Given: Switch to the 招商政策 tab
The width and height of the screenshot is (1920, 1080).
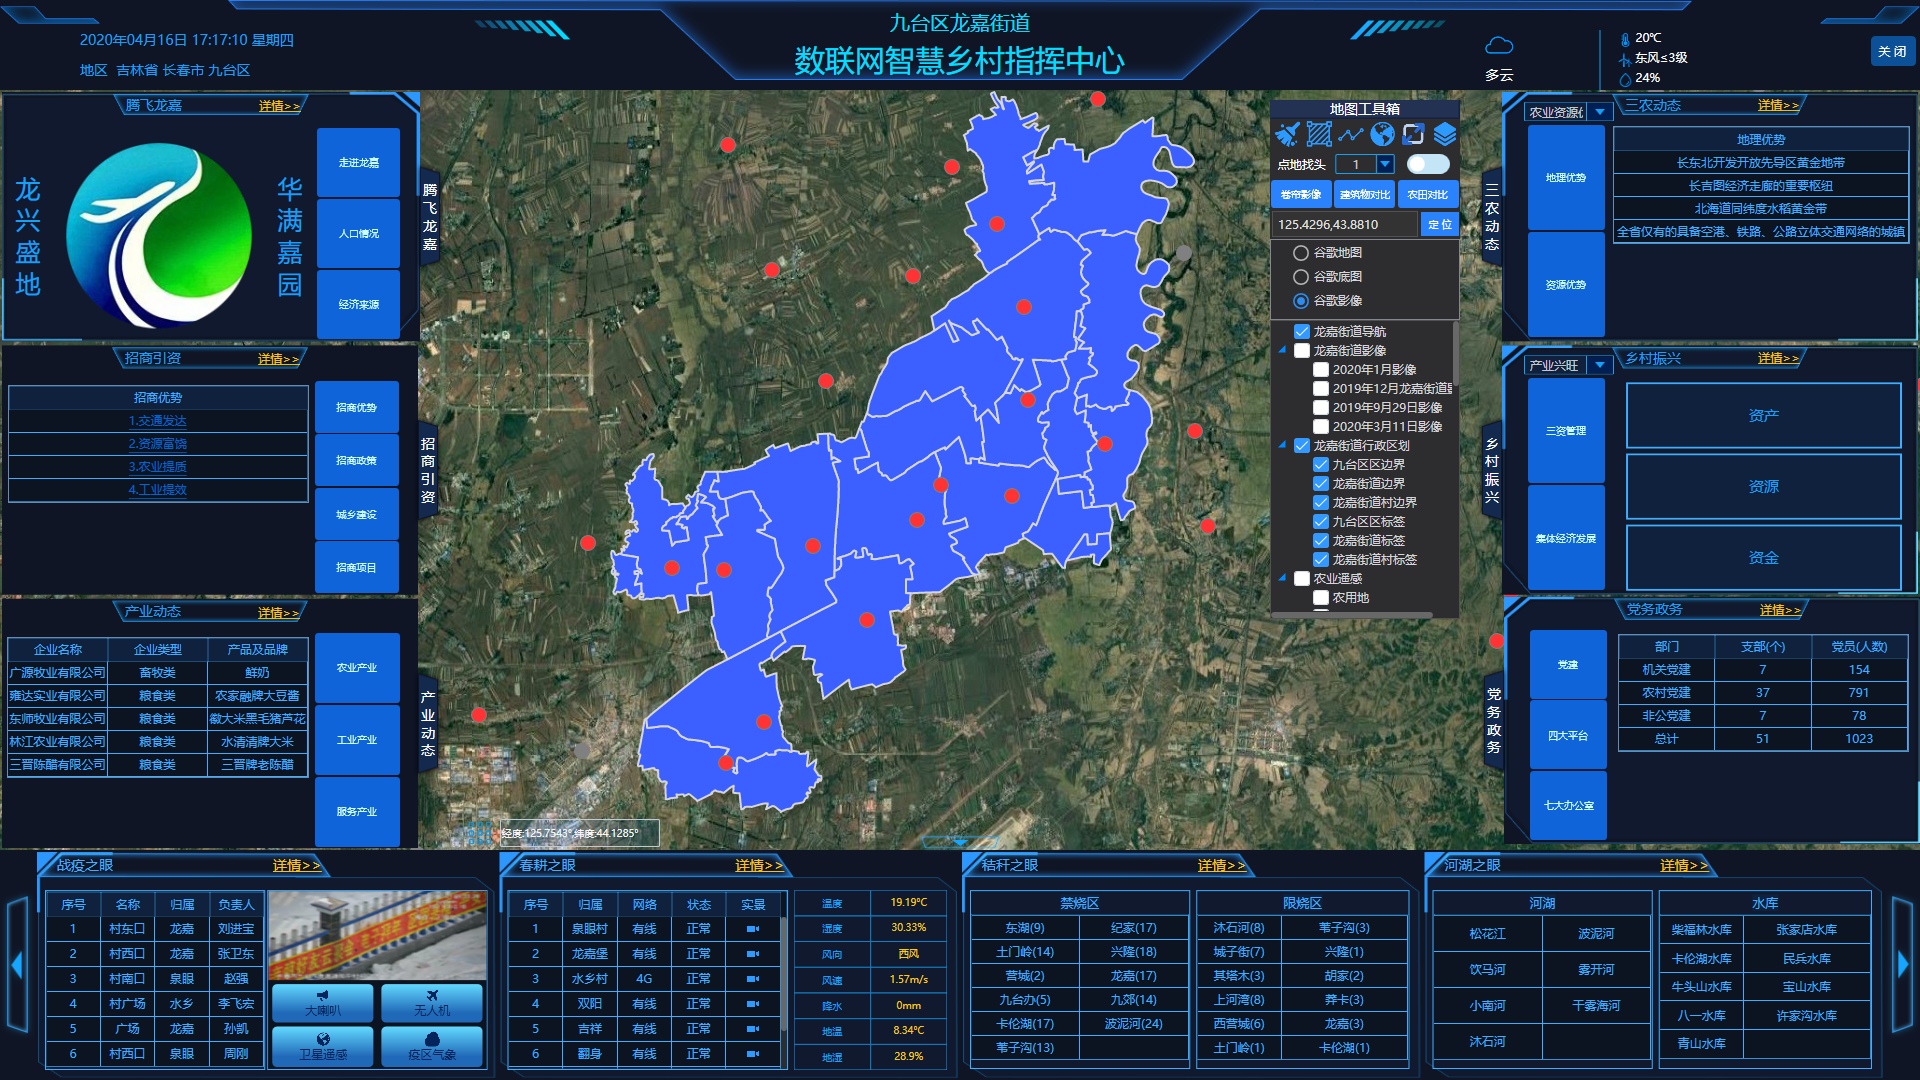Looking at the screenshot, I should pyautogui.click(x=357, y=461).
